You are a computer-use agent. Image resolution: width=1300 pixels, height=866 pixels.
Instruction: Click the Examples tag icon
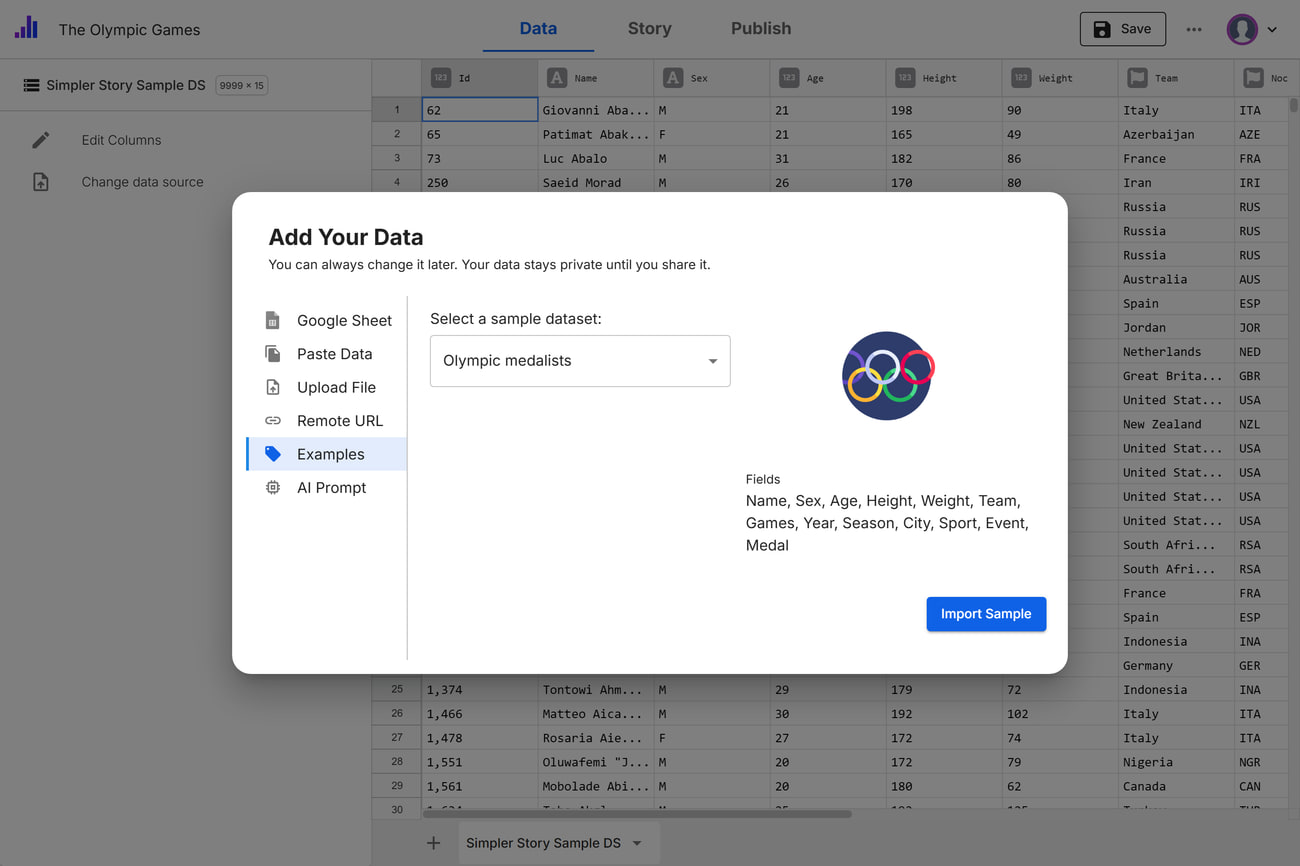272,454
